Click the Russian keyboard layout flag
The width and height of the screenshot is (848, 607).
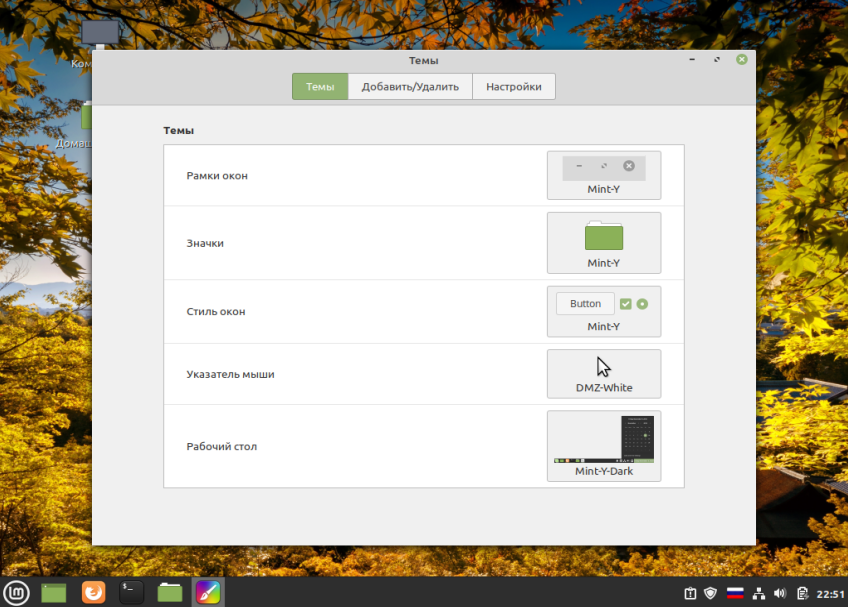[735, 593]
